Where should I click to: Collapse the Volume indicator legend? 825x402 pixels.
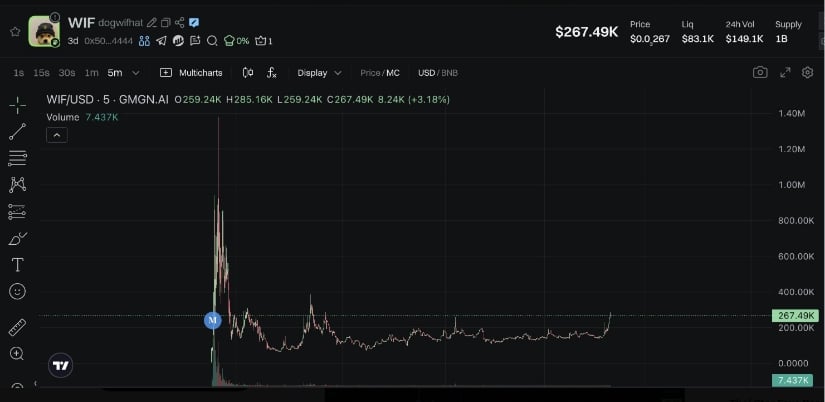(57, 135)
